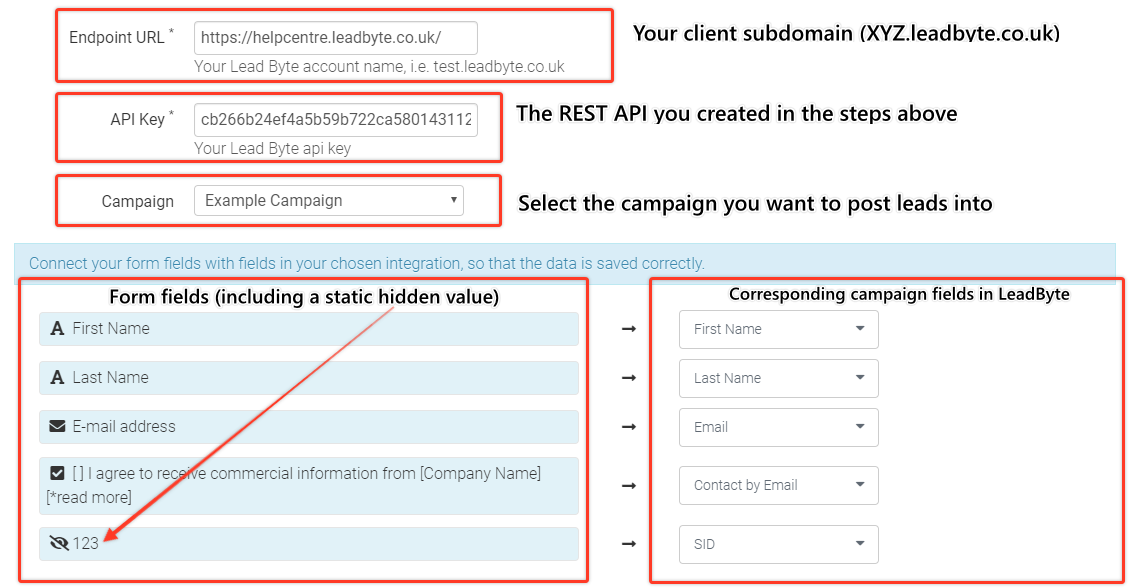Click the arrow beside Contact by Email dropdown
The image size is (1133, 588).
click(x=629, y=485)
